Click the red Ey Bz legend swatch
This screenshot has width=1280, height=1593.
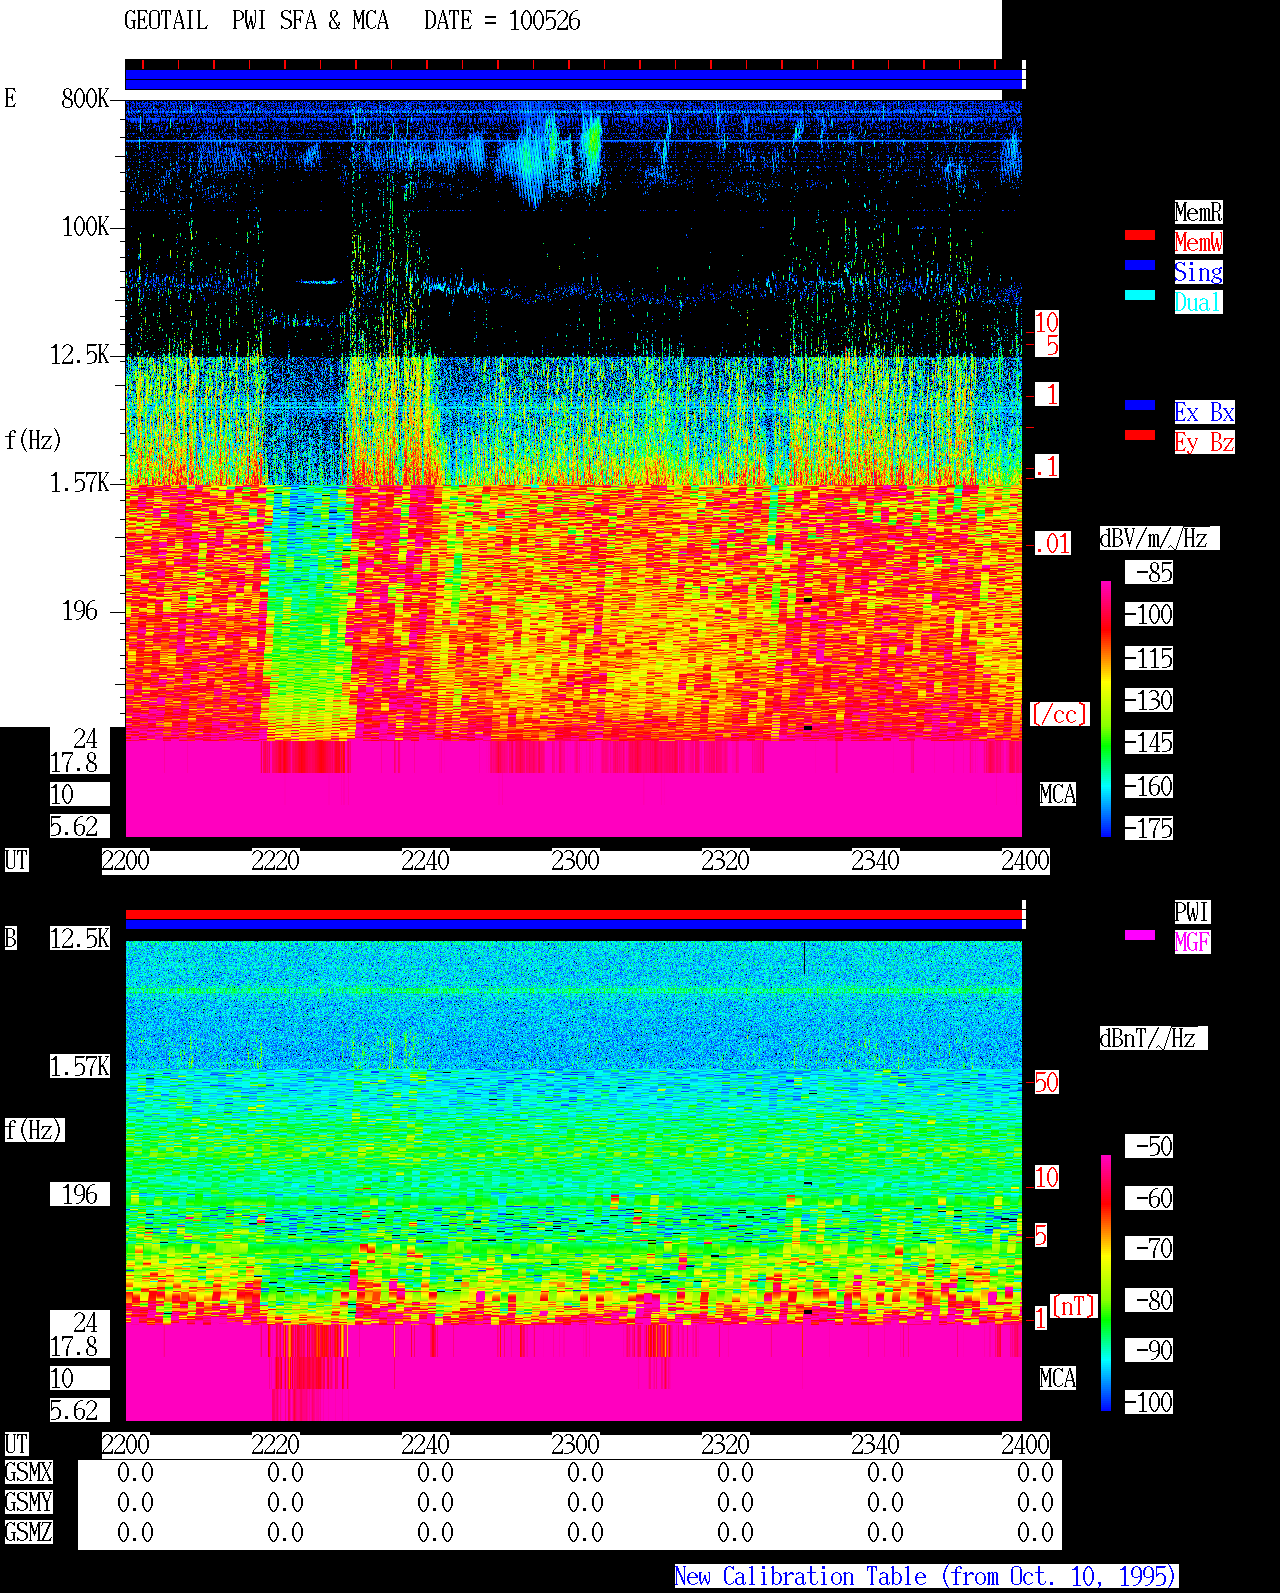1140,435
